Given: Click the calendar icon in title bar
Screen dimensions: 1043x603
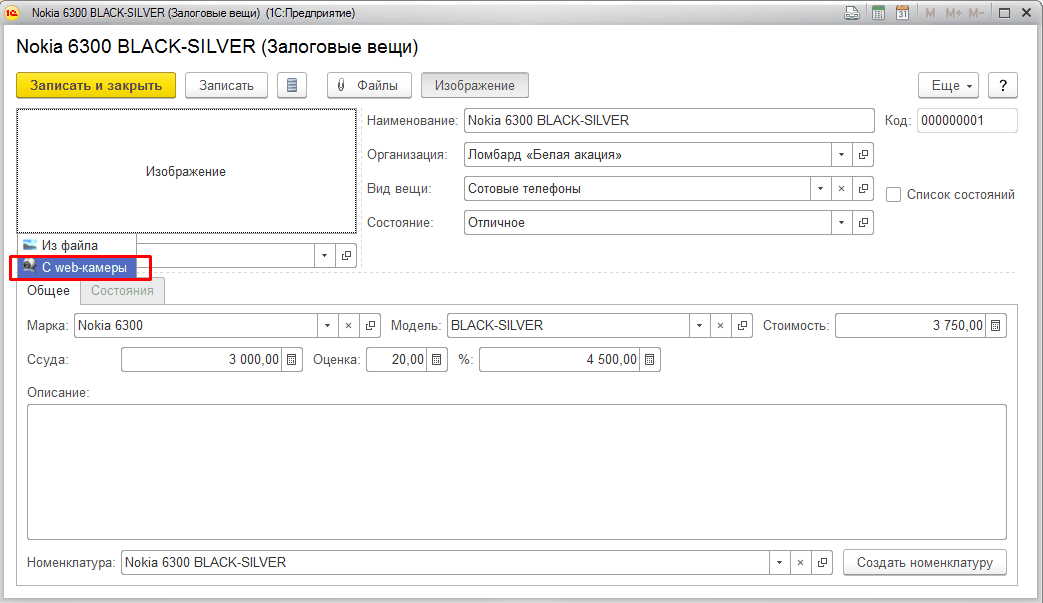Looking at the screenshot, I should (x=902, y=13).
